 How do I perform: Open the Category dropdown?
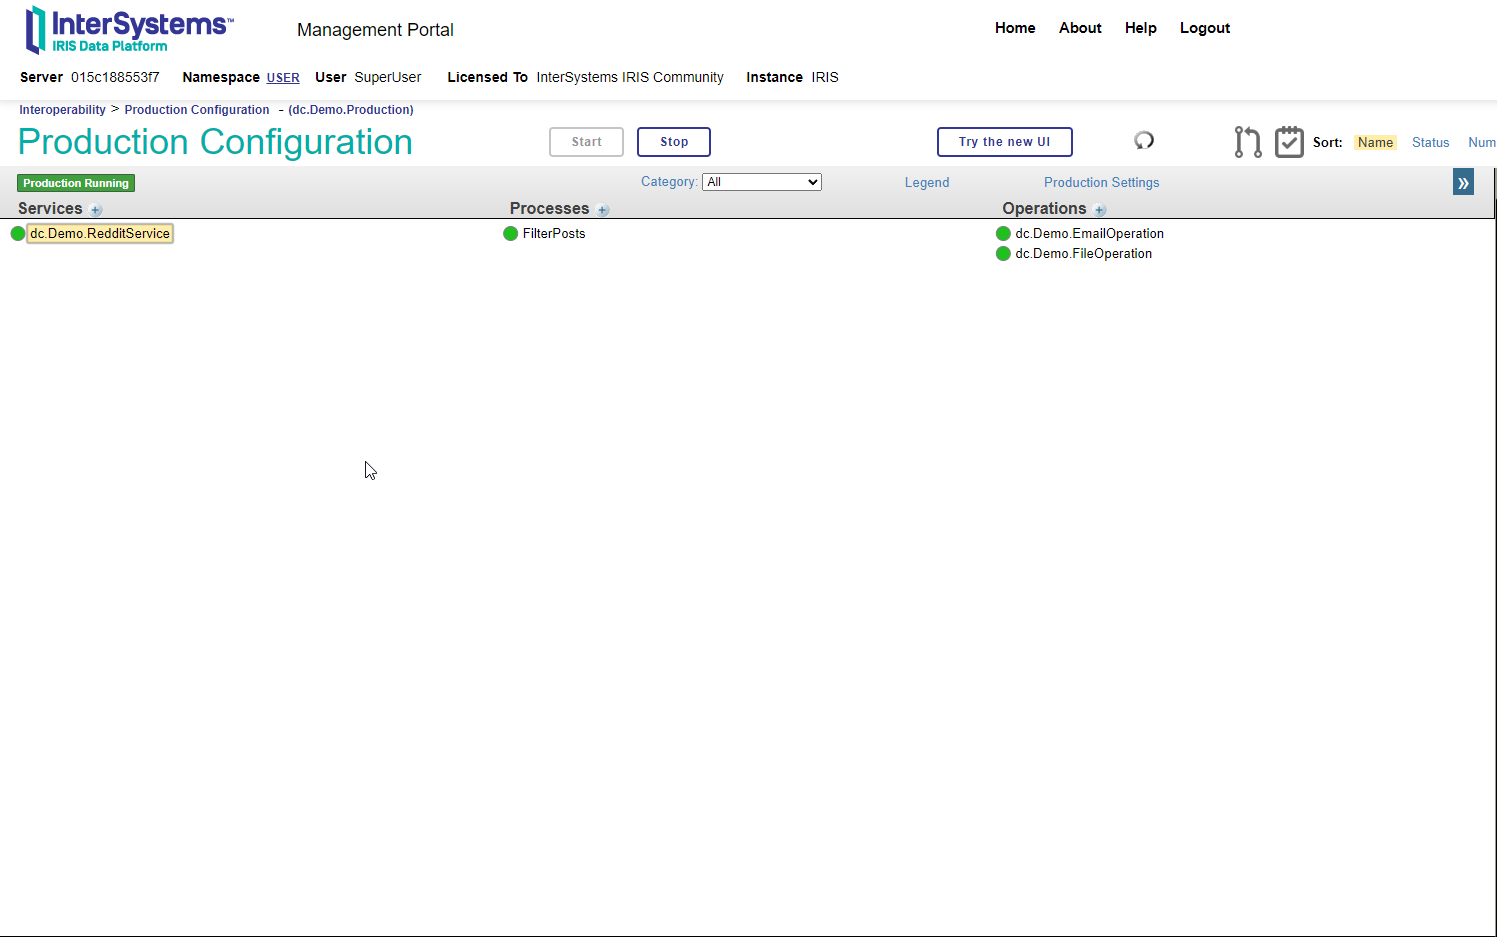pos(761,182)
